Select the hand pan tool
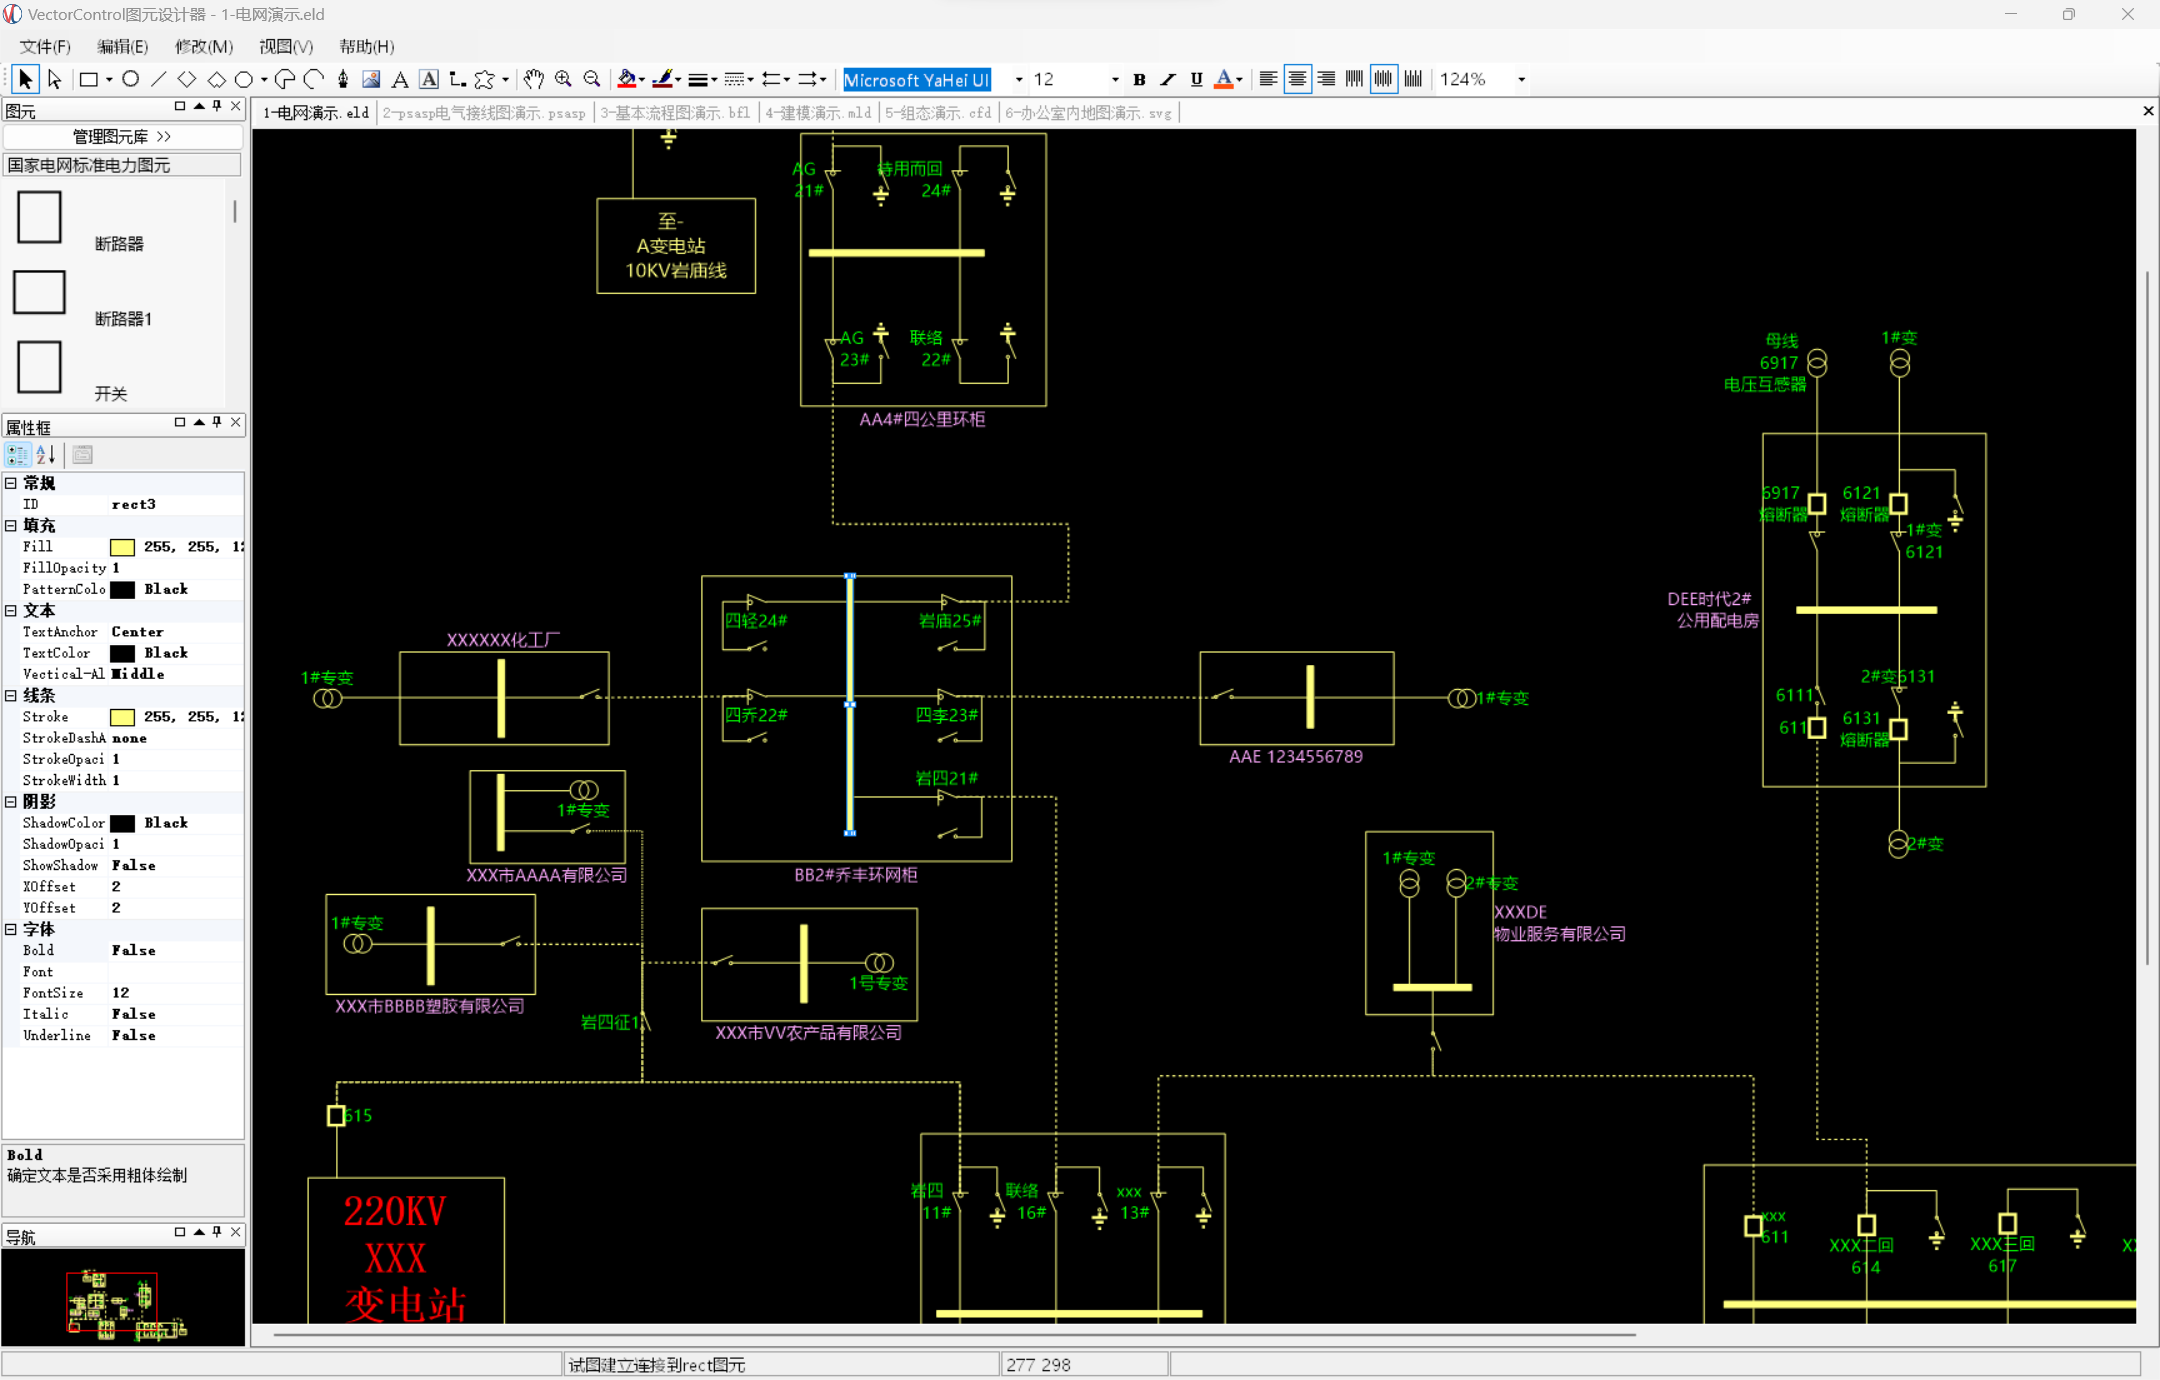This screenshot has width=2160, height=1380. pos(534,79)
